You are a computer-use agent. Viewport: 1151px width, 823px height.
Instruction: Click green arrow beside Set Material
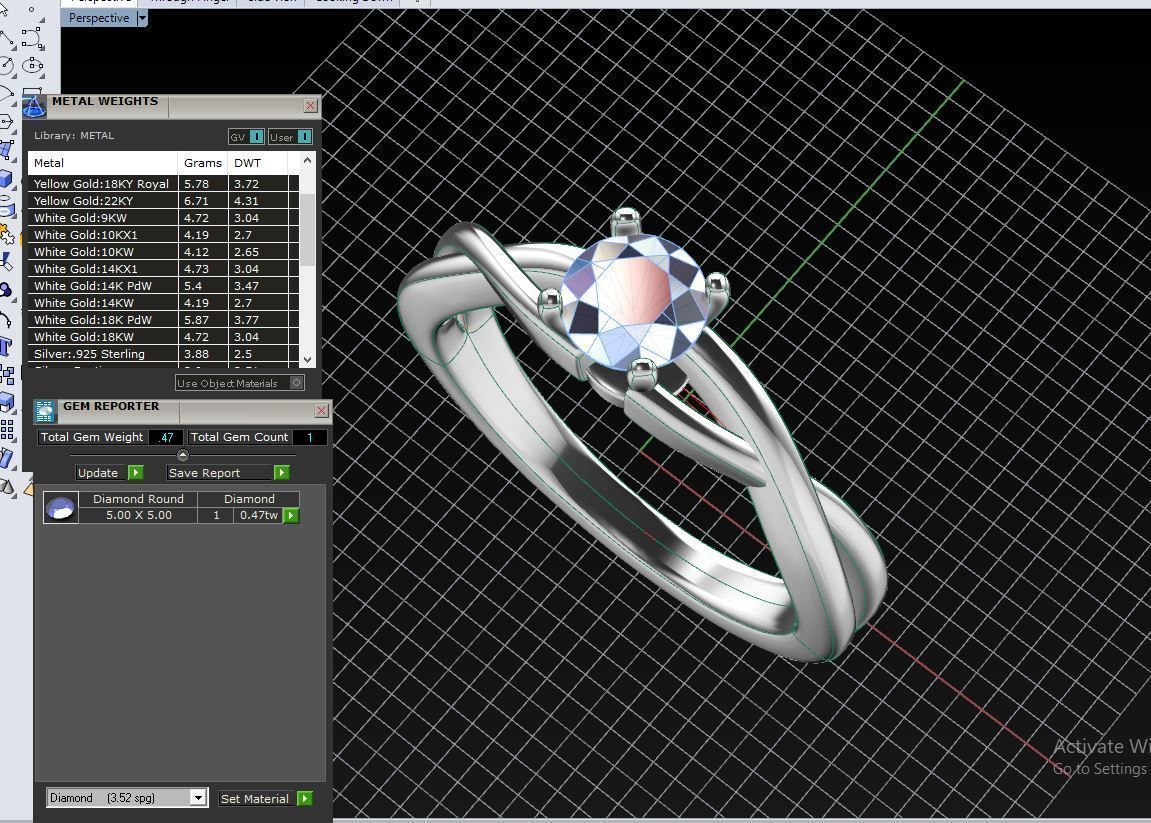(305, 798)
